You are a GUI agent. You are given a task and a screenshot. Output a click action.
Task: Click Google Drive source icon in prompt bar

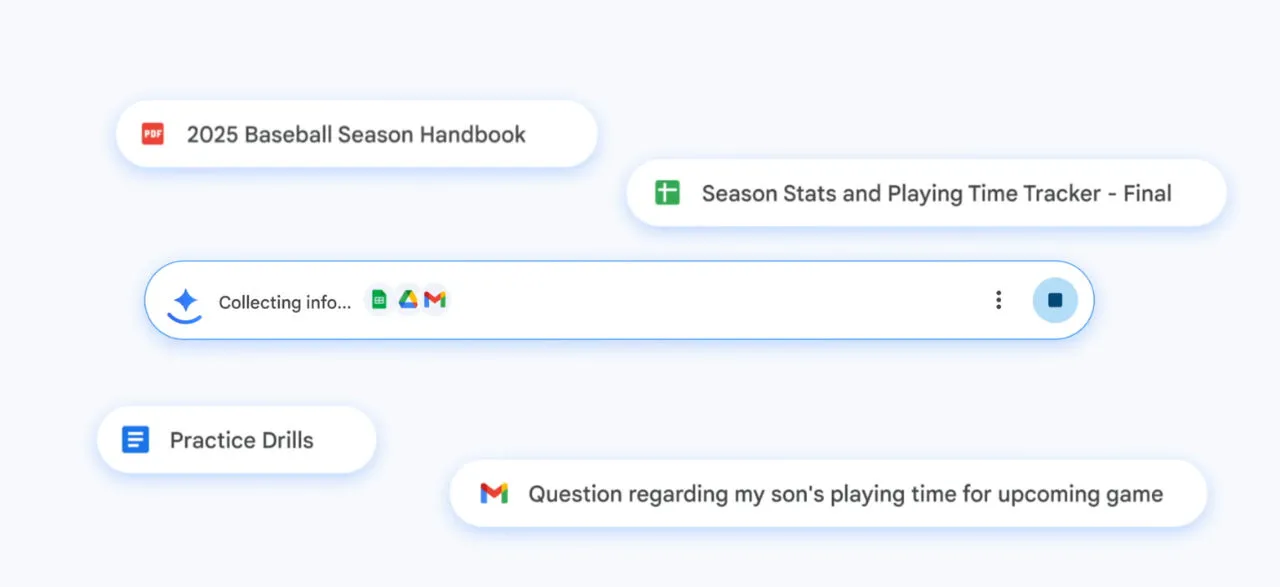pos(407,300)
